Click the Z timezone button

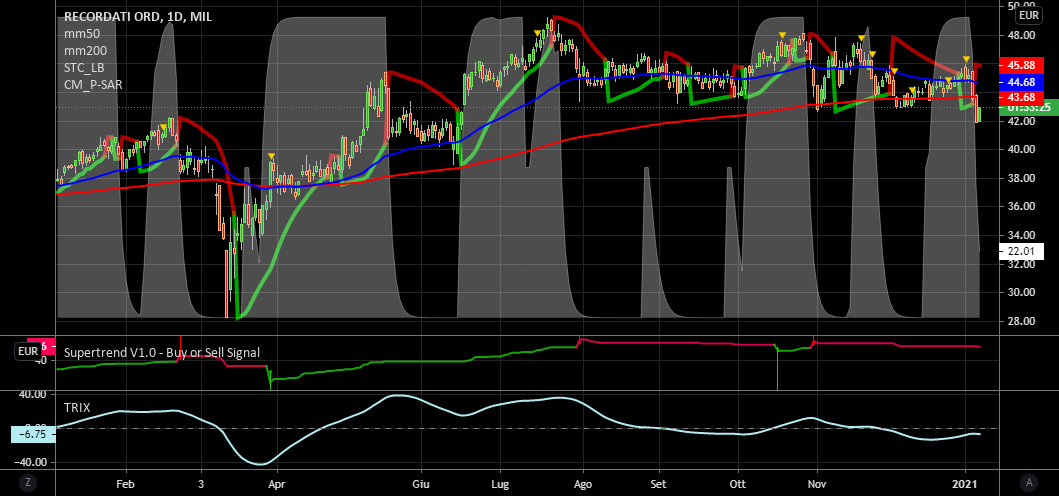tap(28, 482)
